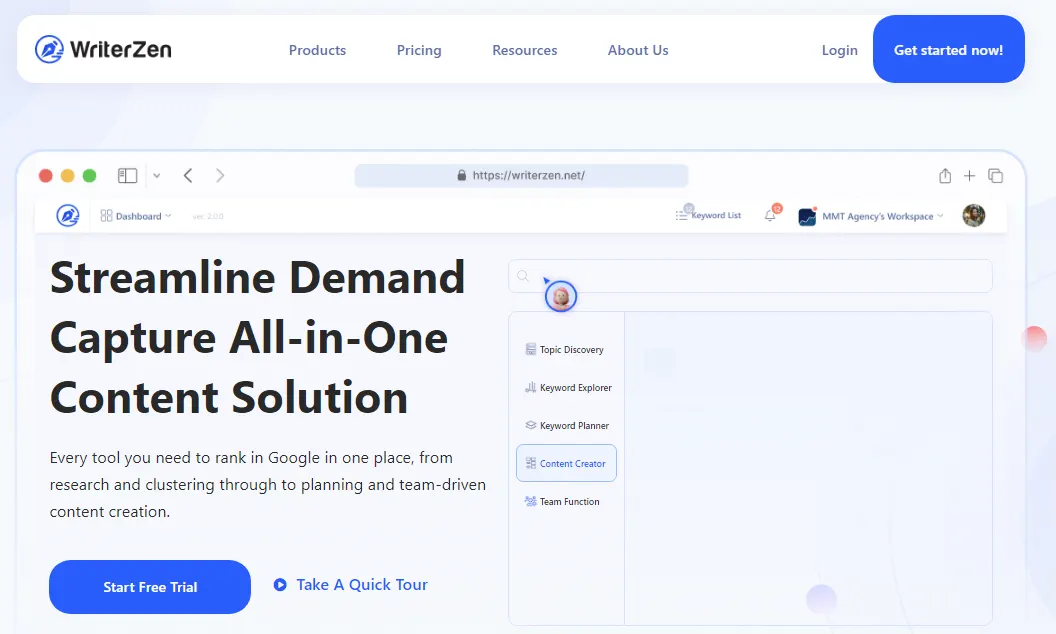Image resolution: width=1056 pixels, height=634 pixels.
Task: Click the pink cursor avatar bubble
Action: tap(561, 296)
